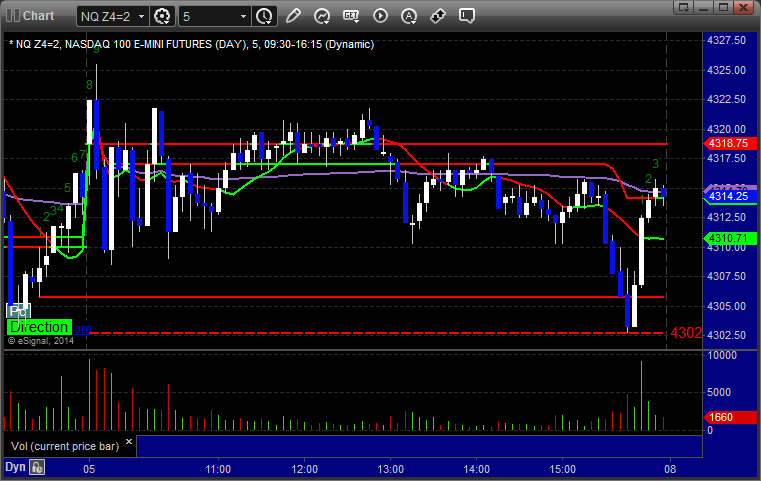Image resolution: width=761 pixels, height=481 pixels.
Task: Click the Chart window title text
Action: click(x=38, y=16)
